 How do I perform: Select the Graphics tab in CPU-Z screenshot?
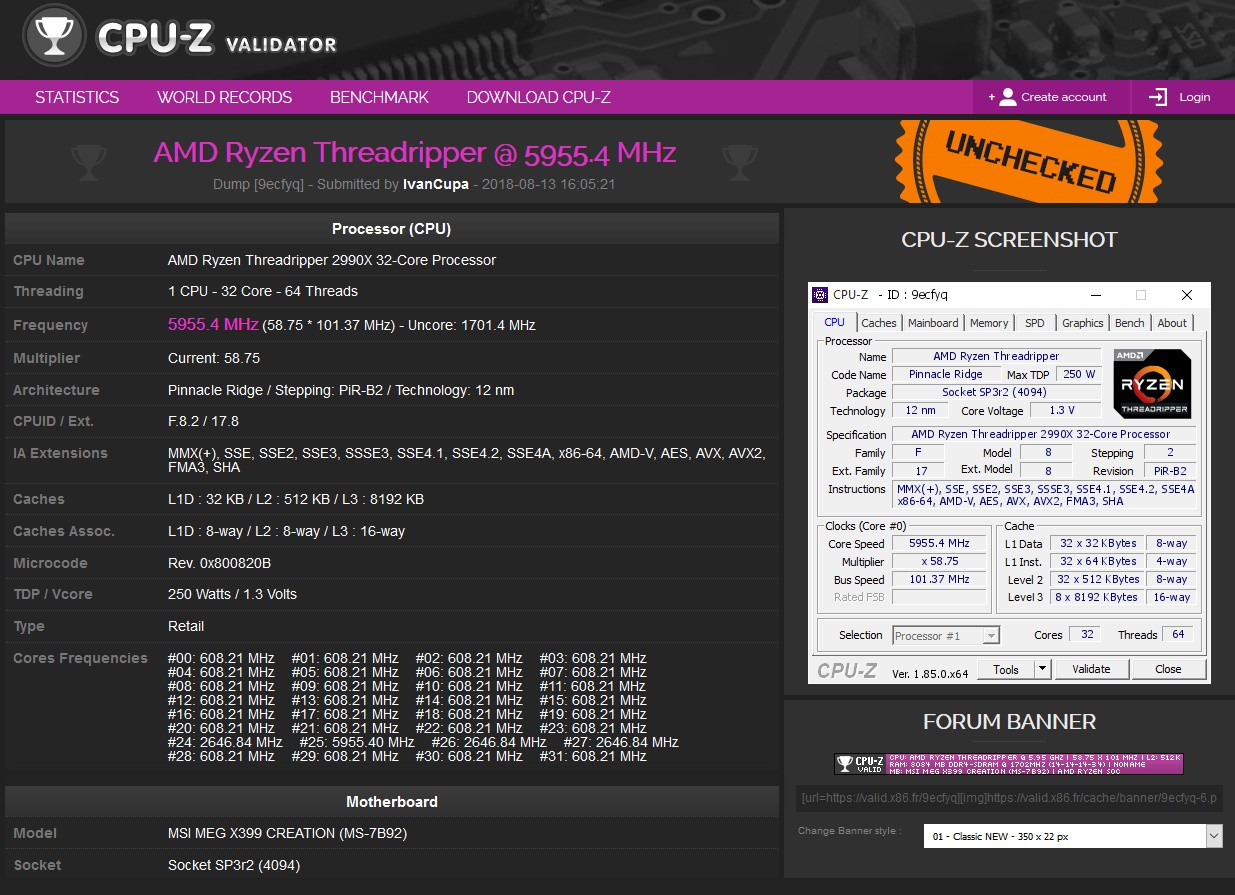[x=1083, y=323]
